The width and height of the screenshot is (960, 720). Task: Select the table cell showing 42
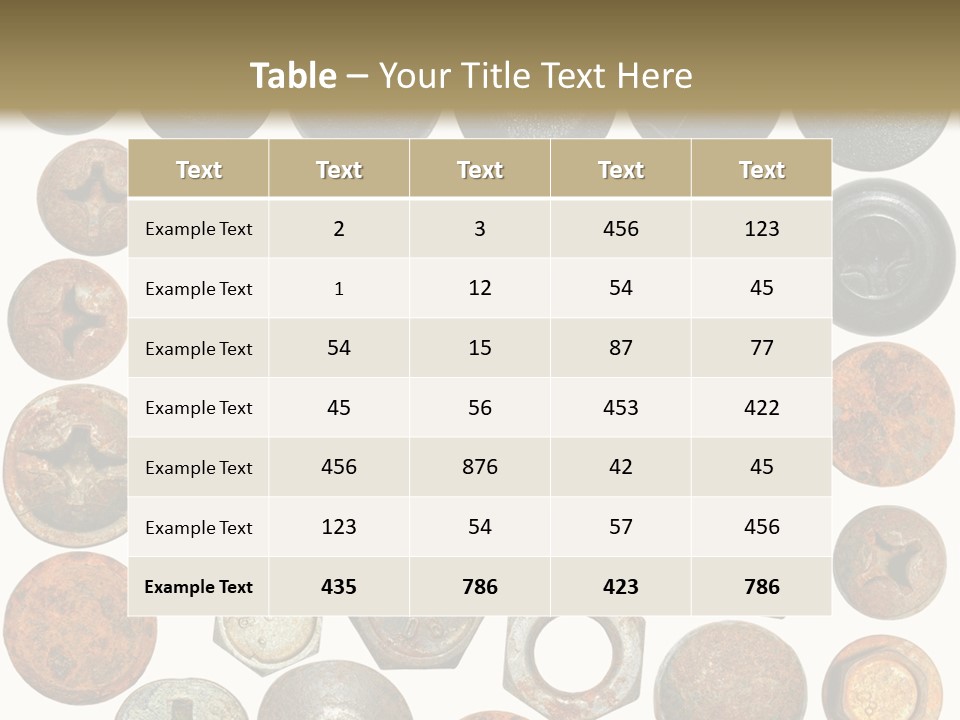coord(621,467)
